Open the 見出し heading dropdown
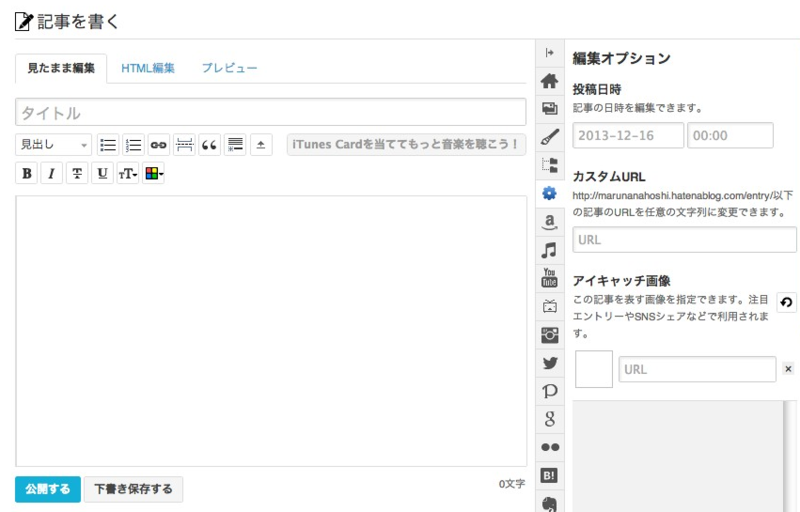Screen dimensions: 800x512 click(x=54, y=145)
